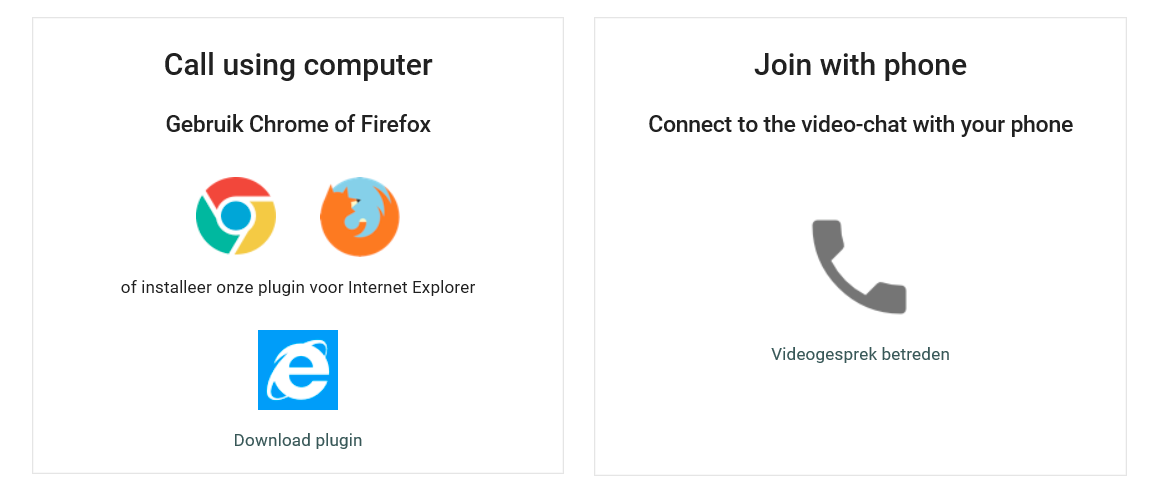Click 'Connect to the video-chat with your phone' text
The width and height of the screenshot is (1155, 484).
coord(860,125)
